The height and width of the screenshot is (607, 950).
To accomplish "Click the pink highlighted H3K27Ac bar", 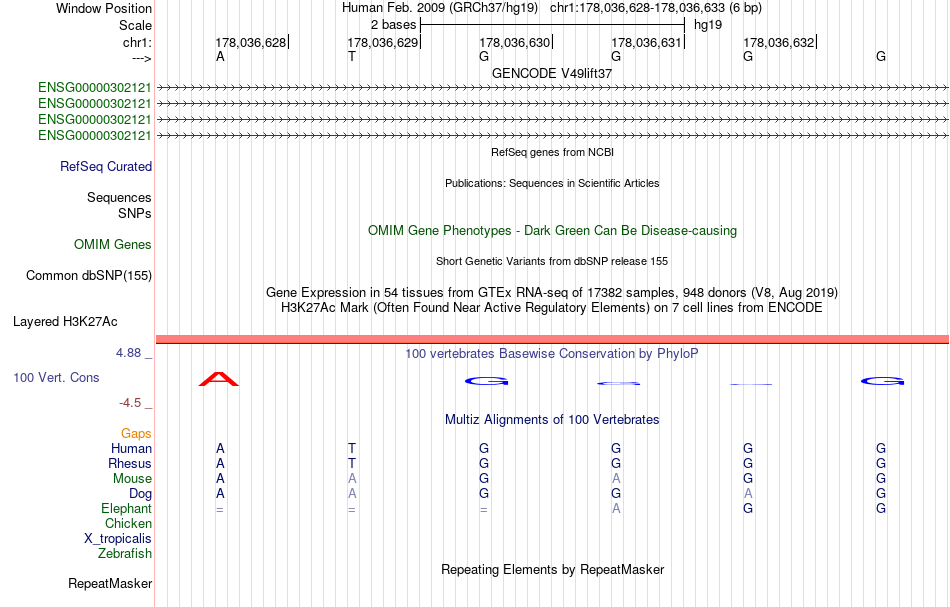I will (552, 339).
